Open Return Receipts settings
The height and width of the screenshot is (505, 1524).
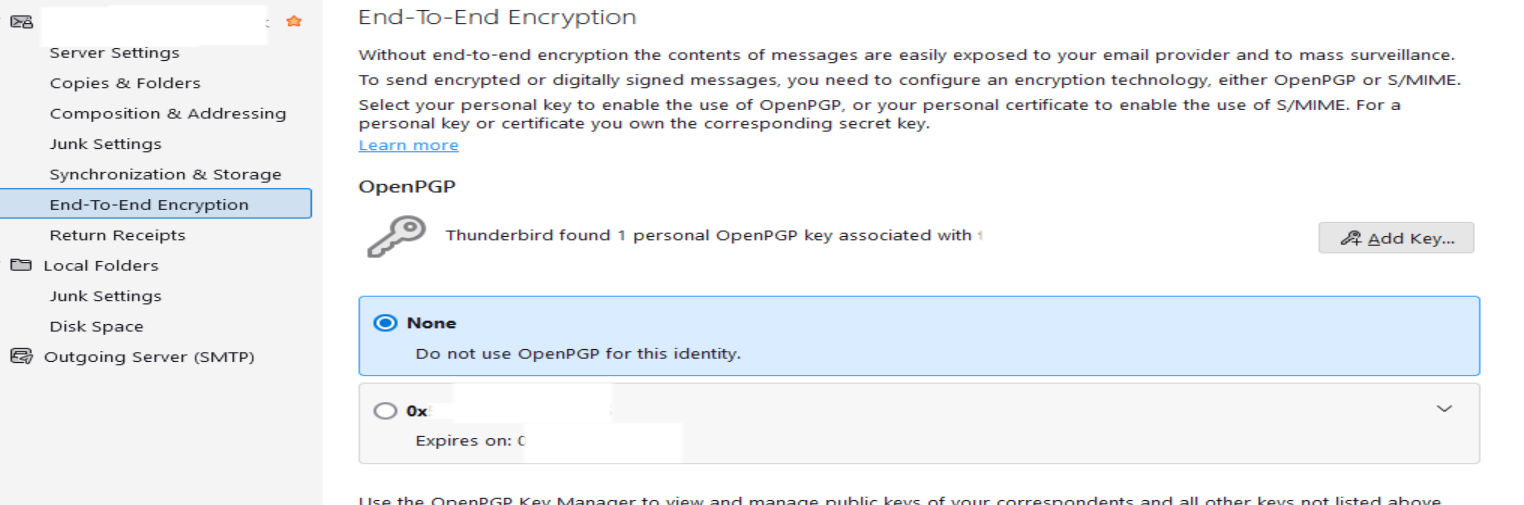pyautogui.click(x=117, y=235)
